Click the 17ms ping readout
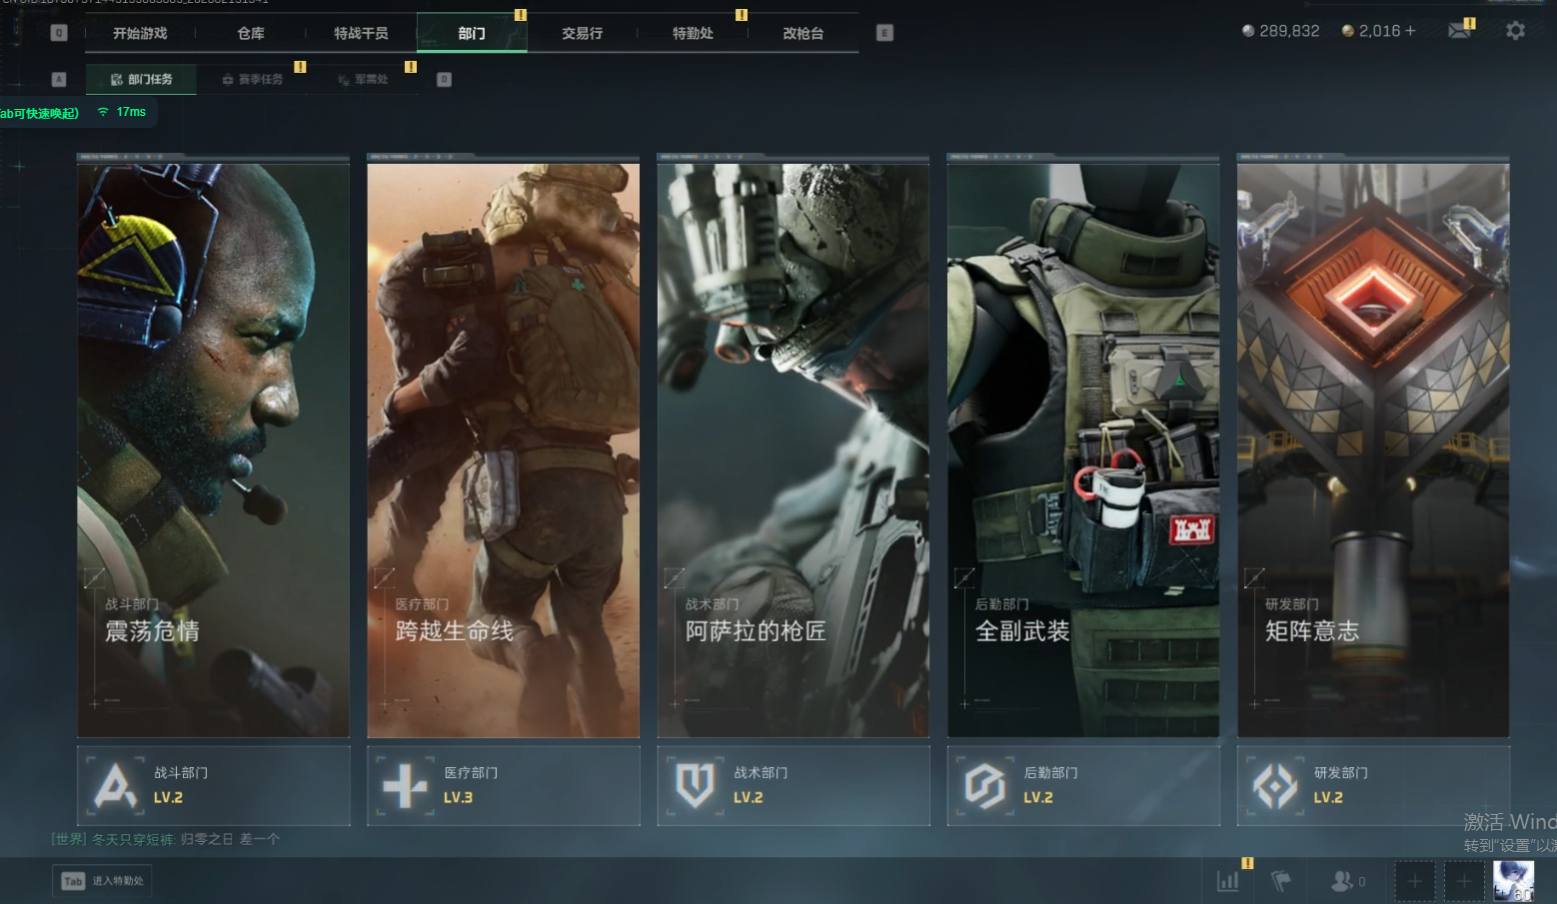The height and width of the screenshot is (904, 1557). coord(131,112)
